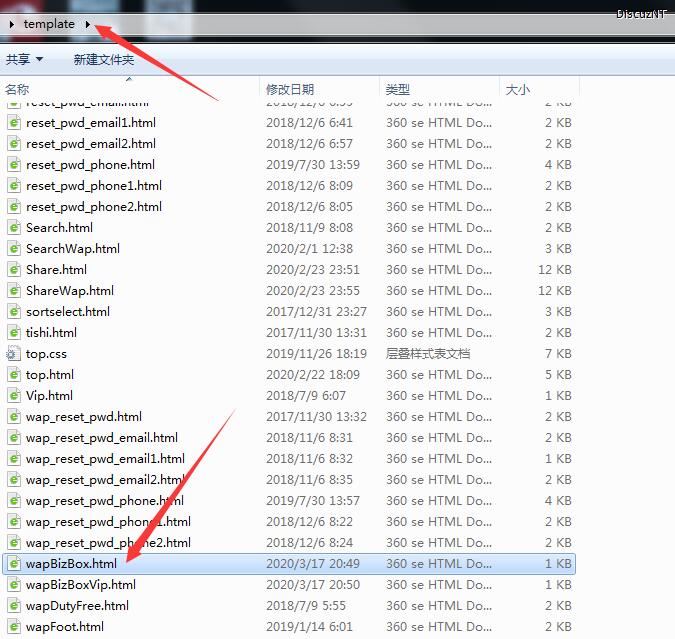This screenshot has width=675, height=639.
Task: Select the wapBizBoxVip.html file name
Action: point(80,585)
